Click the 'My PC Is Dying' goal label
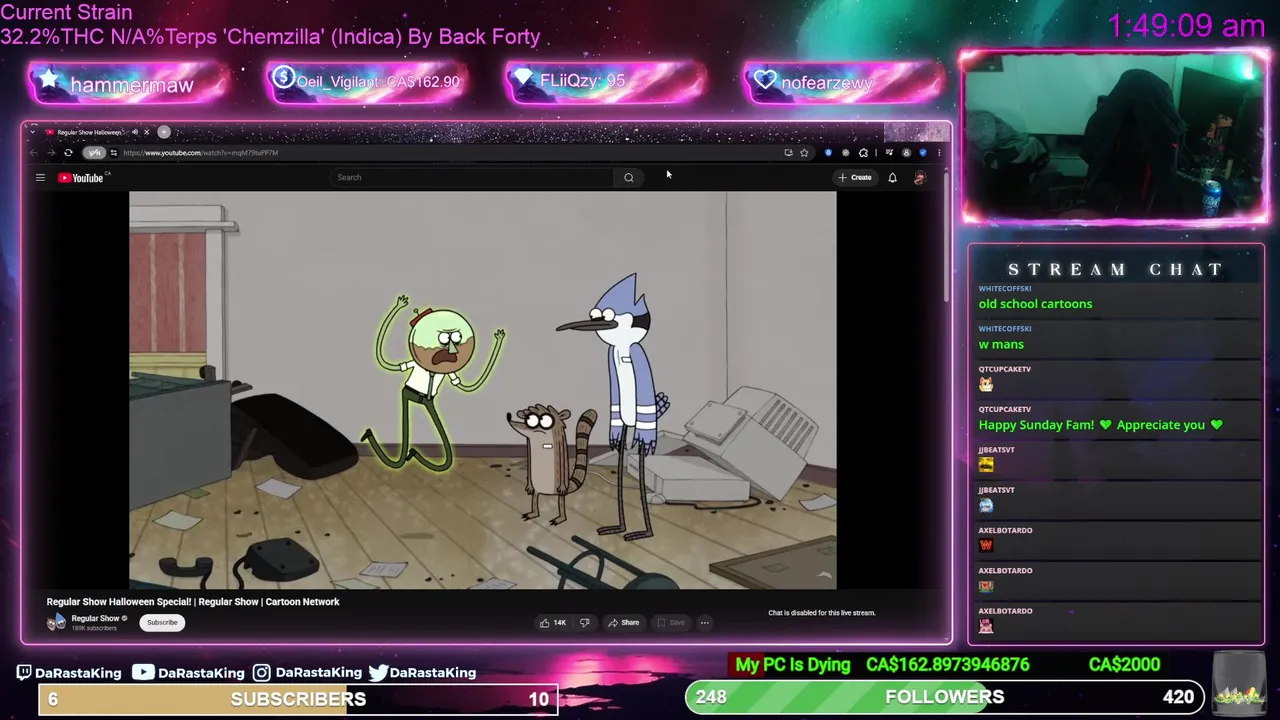 pos(792,665)
